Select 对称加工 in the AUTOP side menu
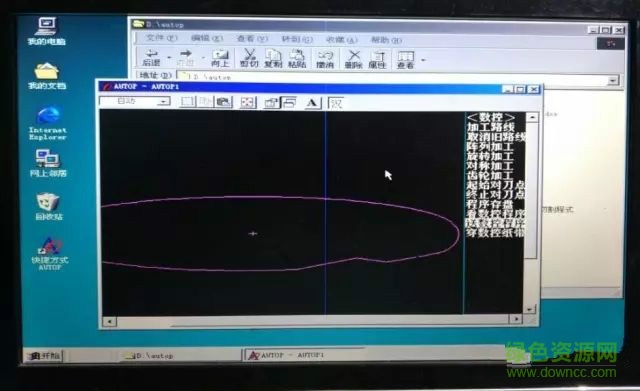The width and height of the screenshot is (640, 391). pos(490,166)
